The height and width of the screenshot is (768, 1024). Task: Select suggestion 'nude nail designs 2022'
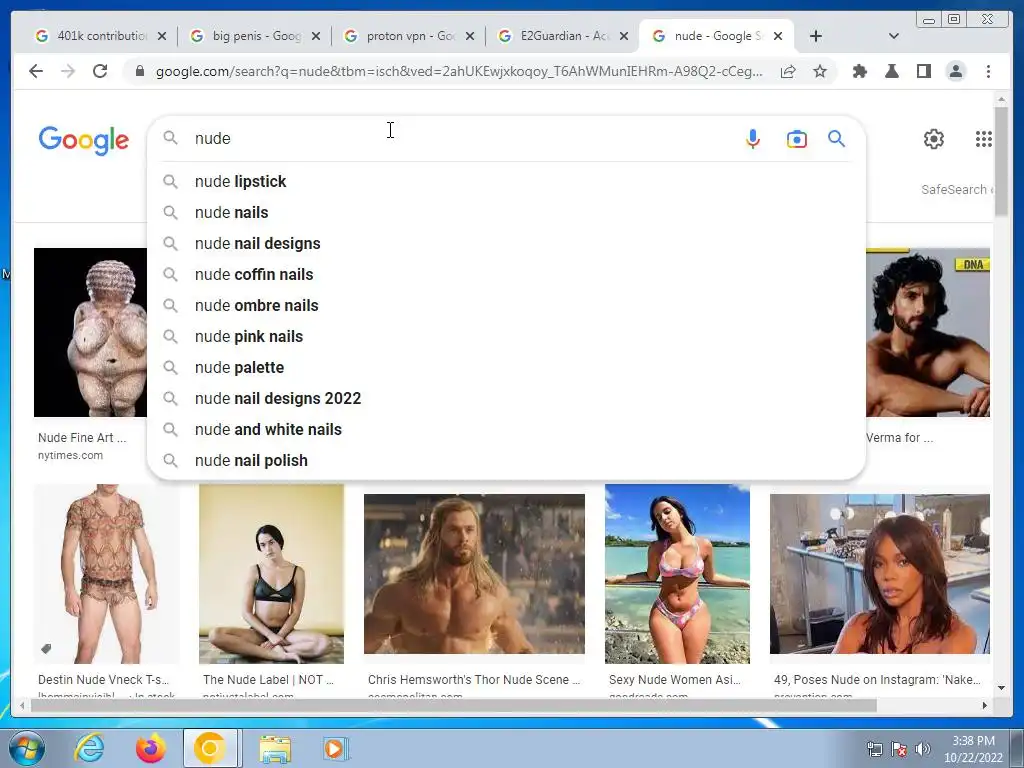pyautogui.click(x=507, y=398)
